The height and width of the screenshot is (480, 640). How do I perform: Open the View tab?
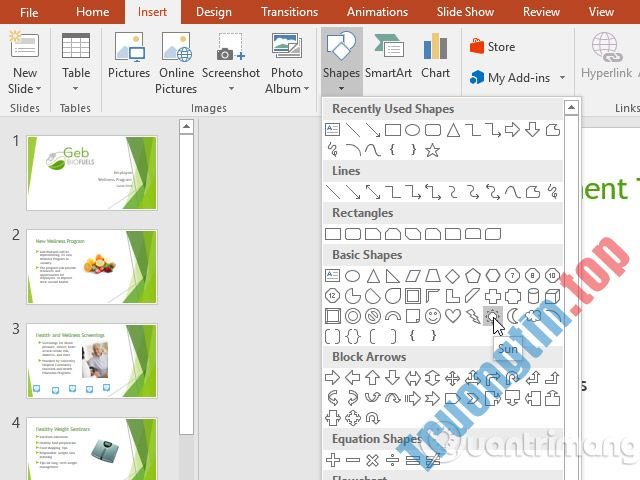coord(601,12)
